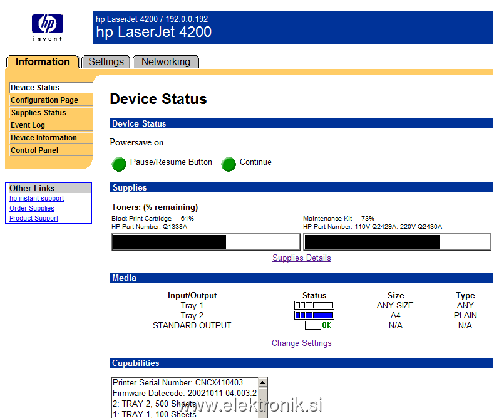This screenshot has height=418, width=499.
Task: Open the Supplies Details link
Action: (x=301, y=258)
